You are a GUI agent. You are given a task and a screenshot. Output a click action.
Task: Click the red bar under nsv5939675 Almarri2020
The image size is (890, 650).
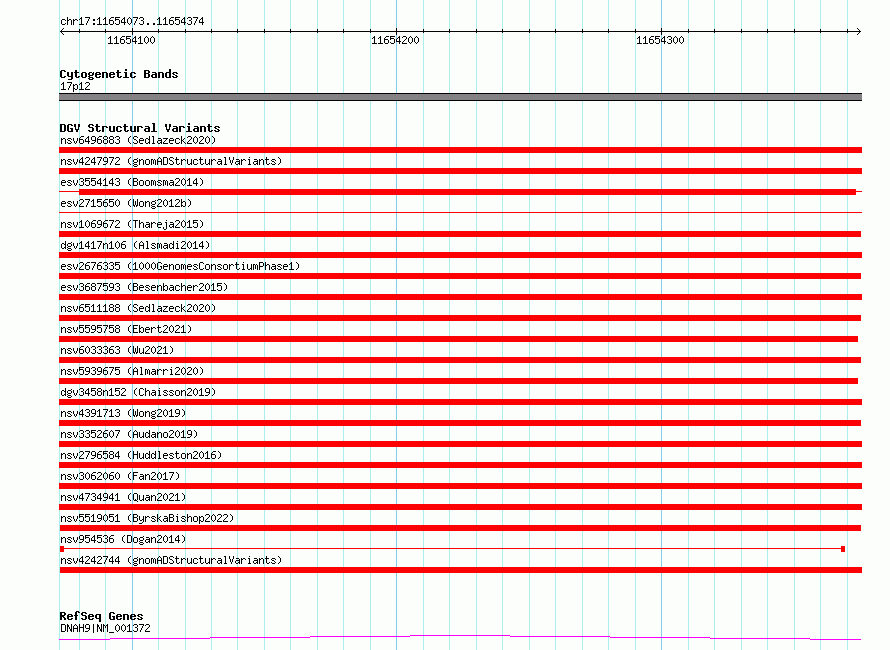(x=459, y=381)
